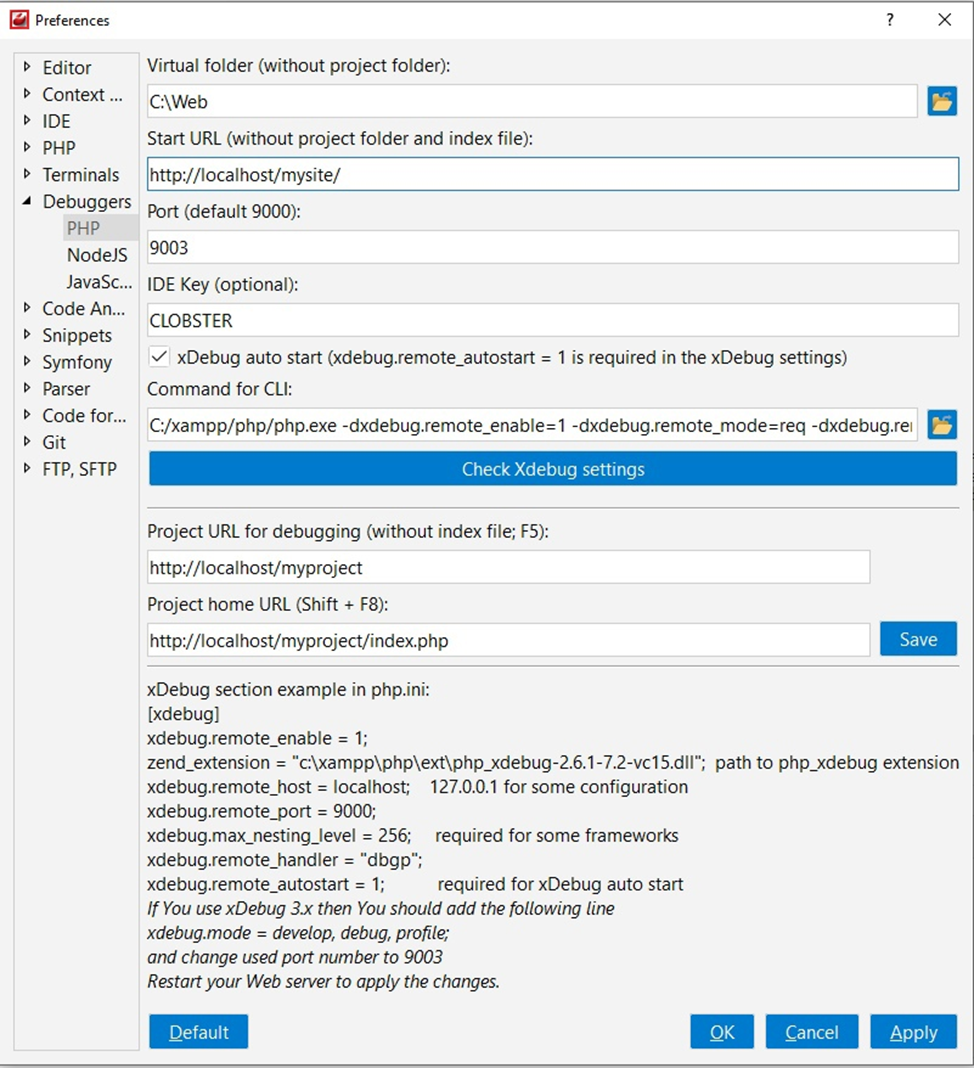The height and width of the screenshot is (1068, 974).
Task: Expand the Code Analysis tree section
Action: [x=27, y=307]
